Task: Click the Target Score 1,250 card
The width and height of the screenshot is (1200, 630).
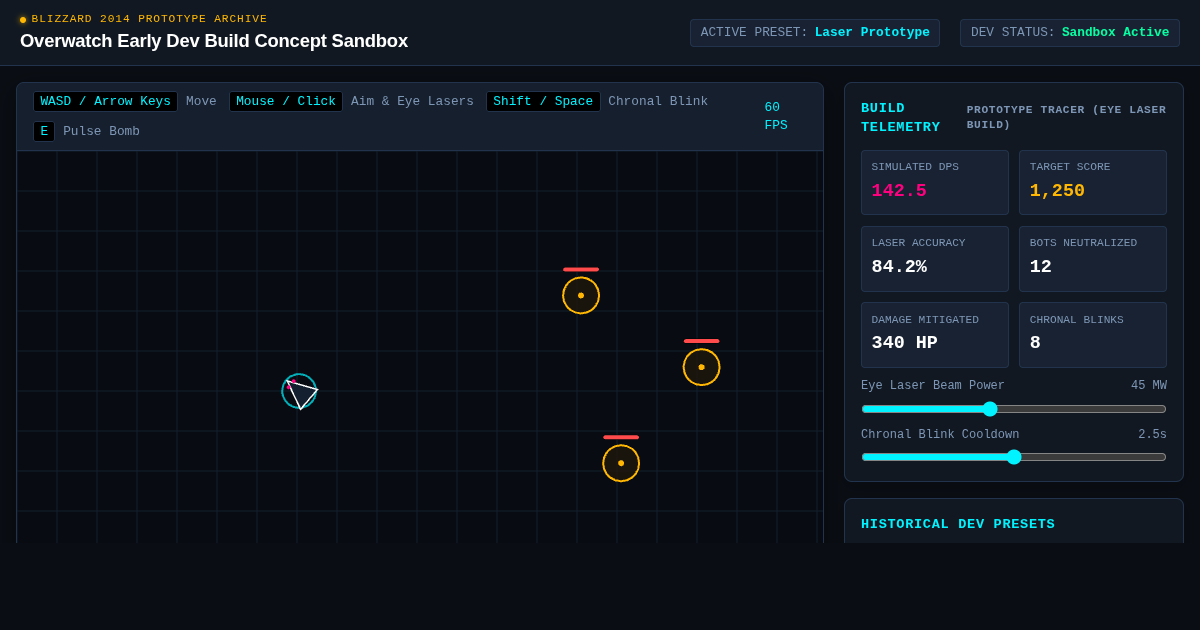Action: [1093, 182]
